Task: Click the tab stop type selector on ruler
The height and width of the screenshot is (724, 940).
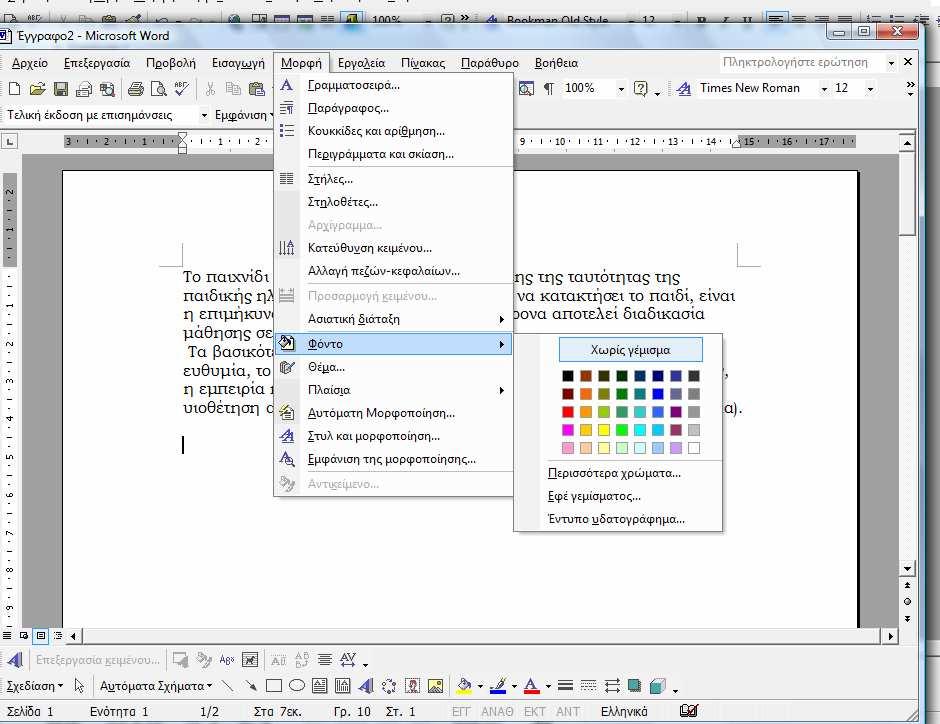Action: click(10, 141)
